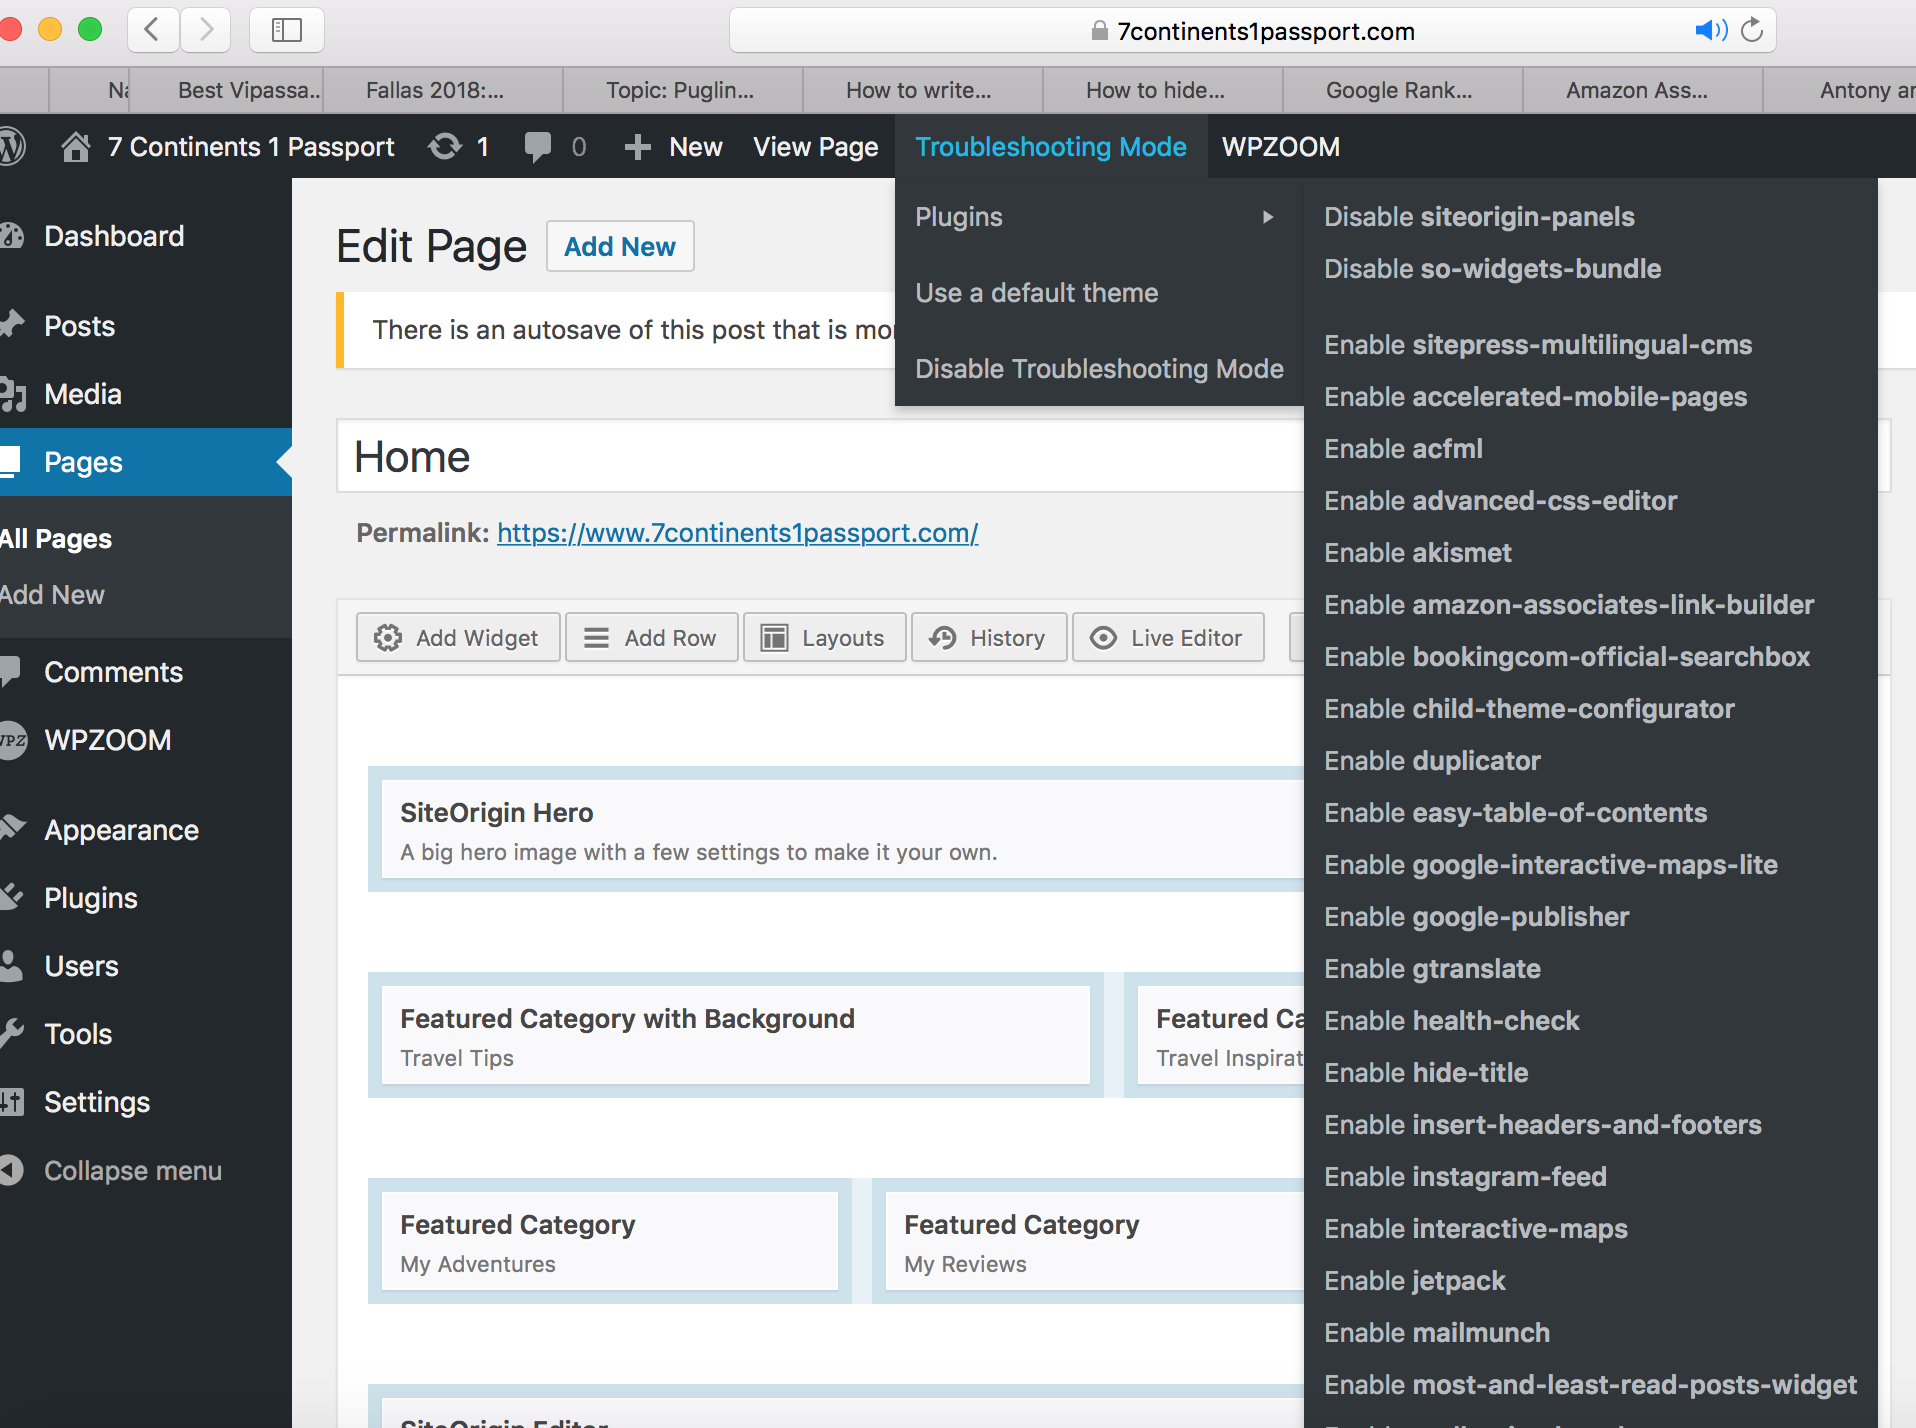
Task: Click the Layouts grid icon
Action: click(x=774, y=638)
